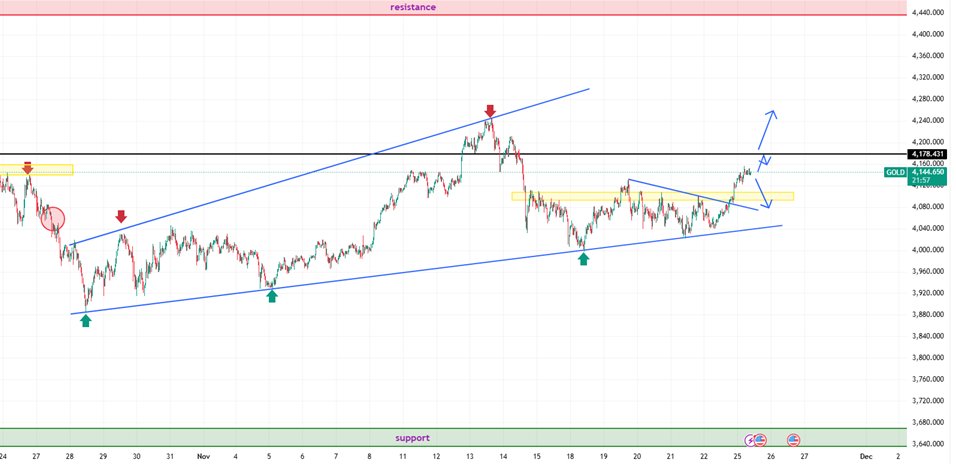Click the 3,920.000 price axis label
This screenshot has height=464, width=956.
pos(930,293)
